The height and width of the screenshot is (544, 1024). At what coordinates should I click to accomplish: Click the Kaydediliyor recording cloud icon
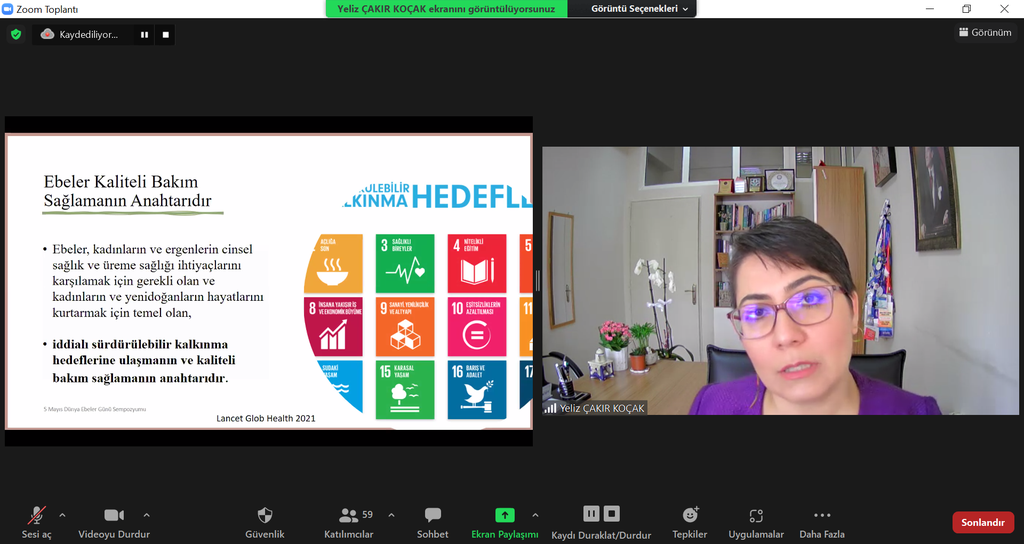tap(47, 34)
